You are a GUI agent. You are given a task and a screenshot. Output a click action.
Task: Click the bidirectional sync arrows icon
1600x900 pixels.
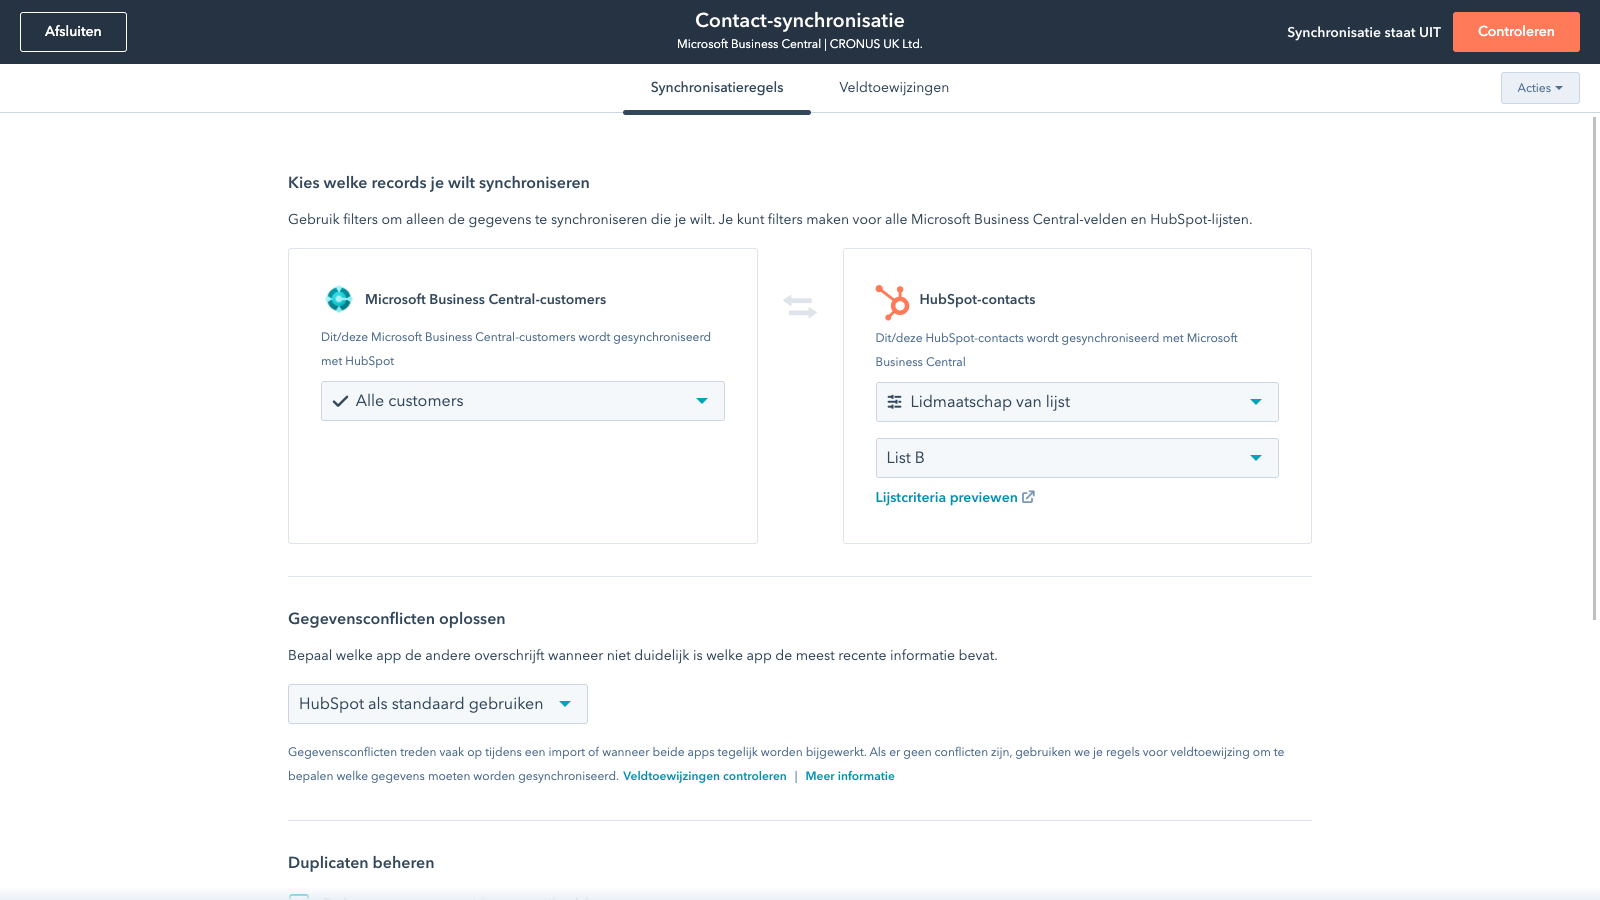click(800, 306)
